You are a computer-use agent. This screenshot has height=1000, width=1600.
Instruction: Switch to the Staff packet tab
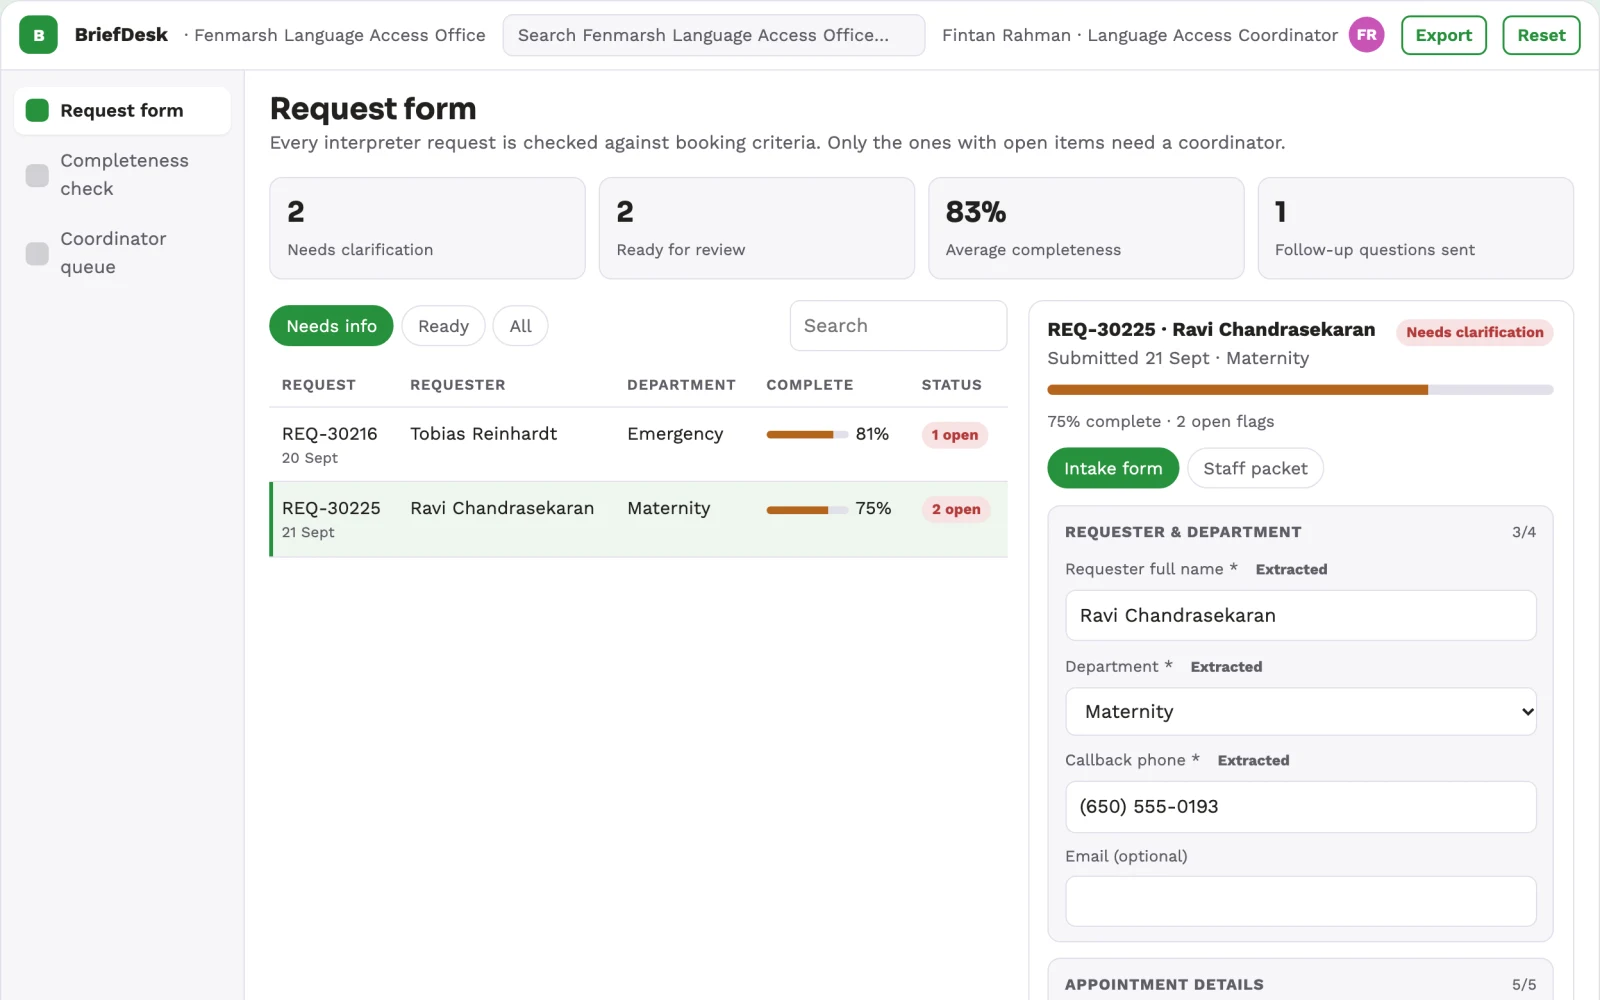coord(1255,468)
